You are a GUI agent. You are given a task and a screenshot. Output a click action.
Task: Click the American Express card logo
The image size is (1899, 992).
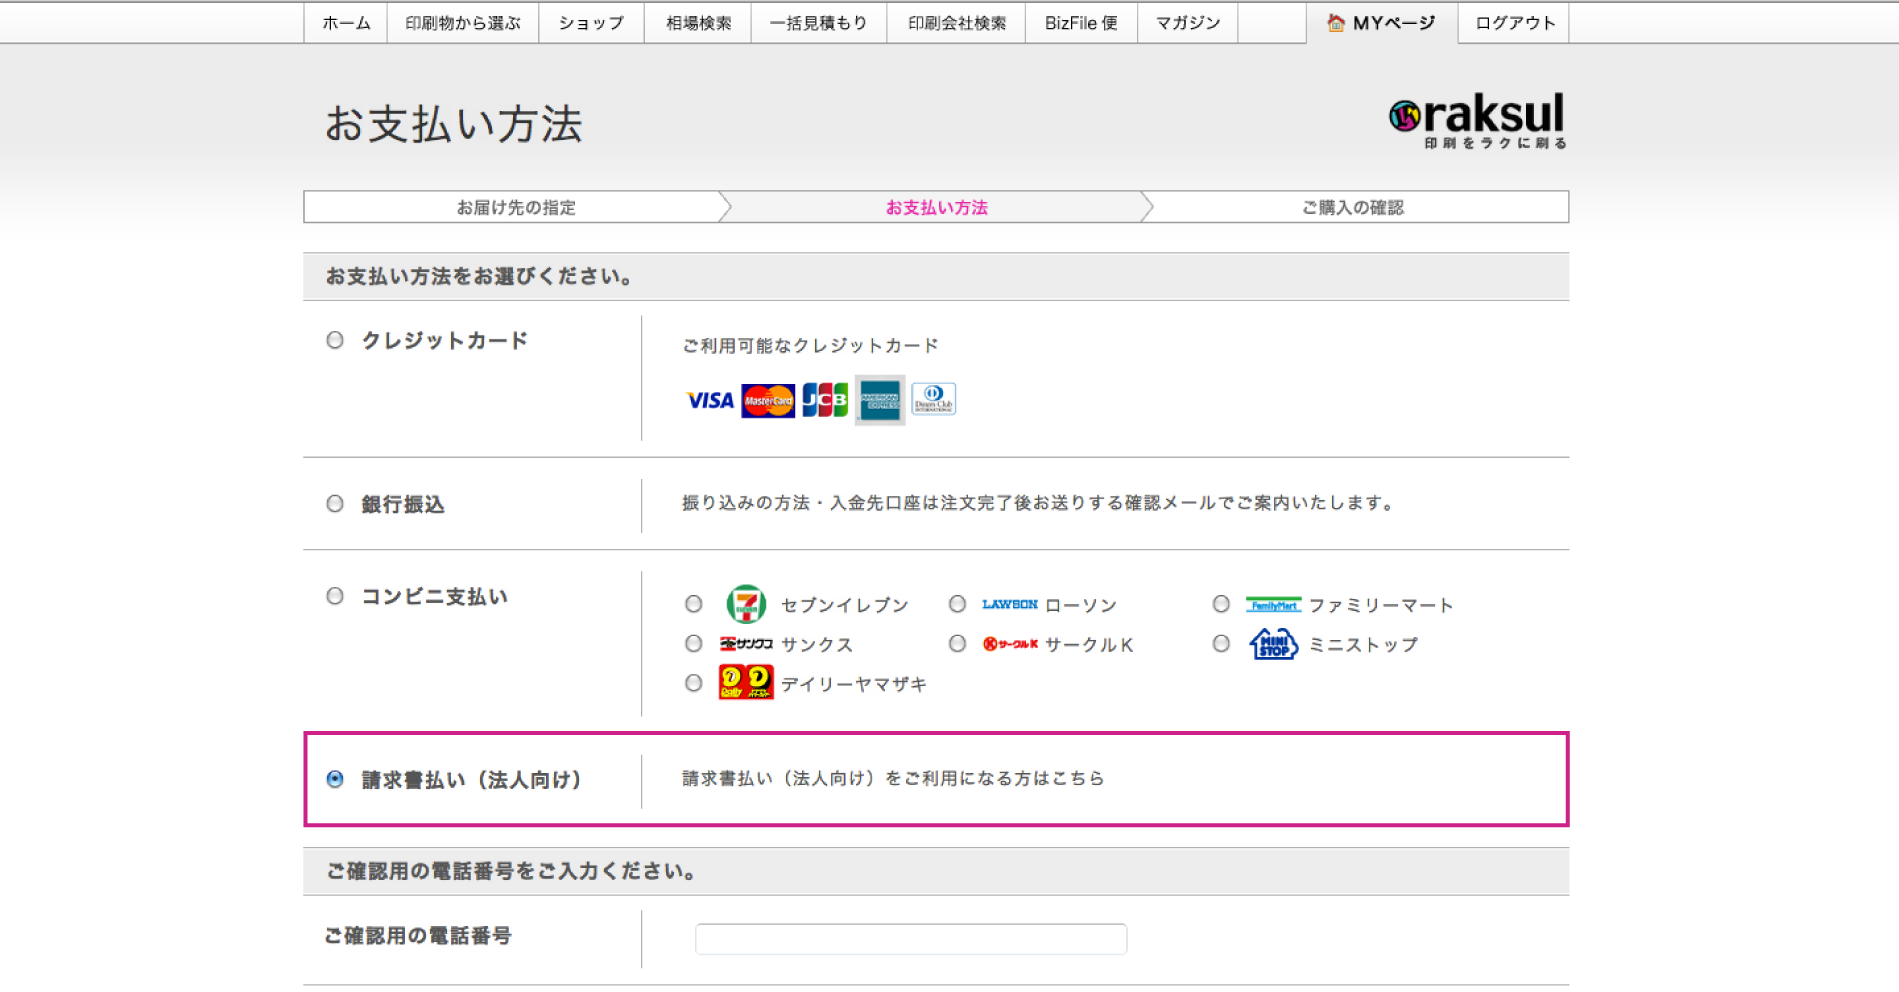(880, 401)
